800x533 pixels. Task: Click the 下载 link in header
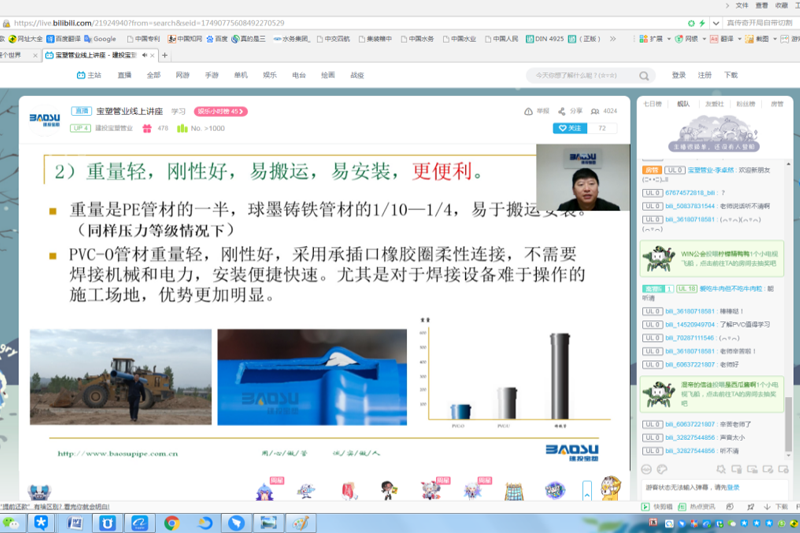tap(731, 75)
